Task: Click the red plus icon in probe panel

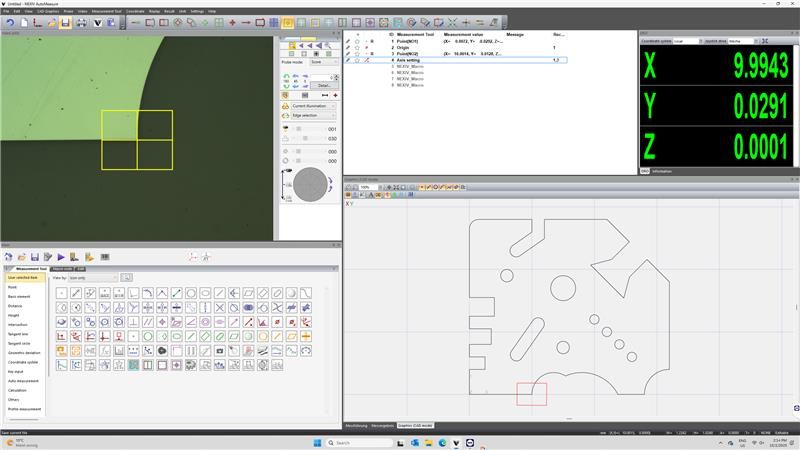Action: point(335,95)
